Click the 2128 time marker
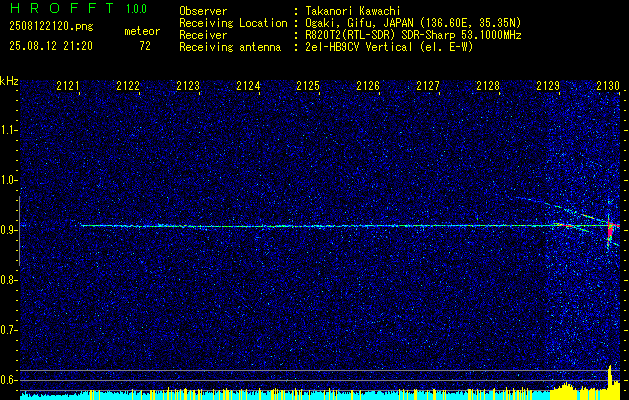The image size is (629, 400). tap(488, 86)
